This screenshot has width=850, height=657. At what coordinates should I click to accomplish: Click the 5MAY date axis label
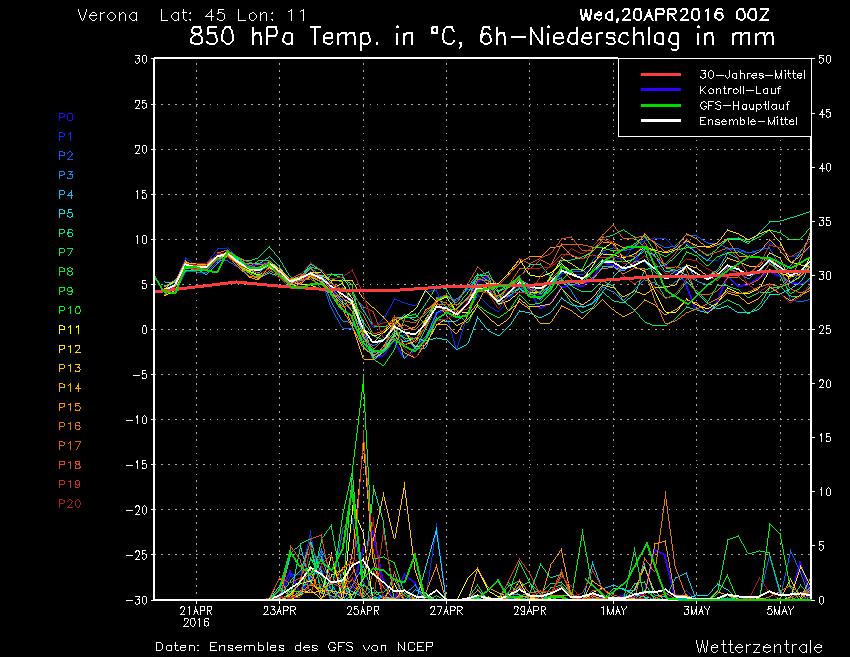pyautogui.click(x=780, y=611)
